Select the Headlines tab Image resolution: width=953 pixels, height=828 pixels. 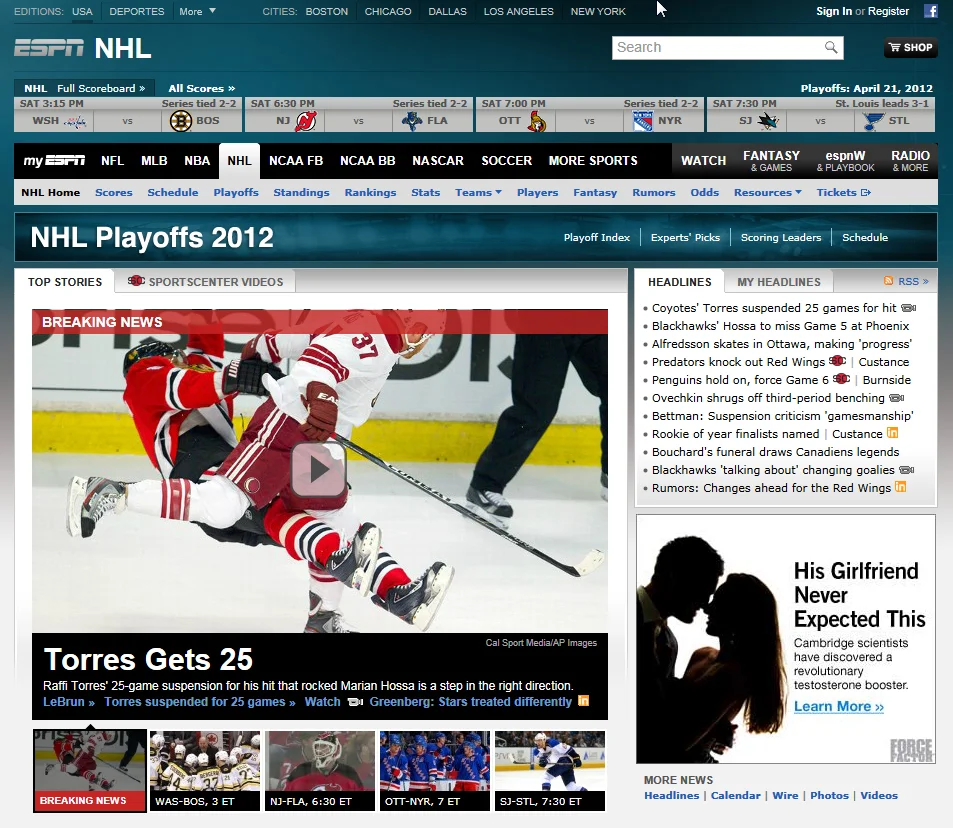pyautogui.click(x=679, y=281)
